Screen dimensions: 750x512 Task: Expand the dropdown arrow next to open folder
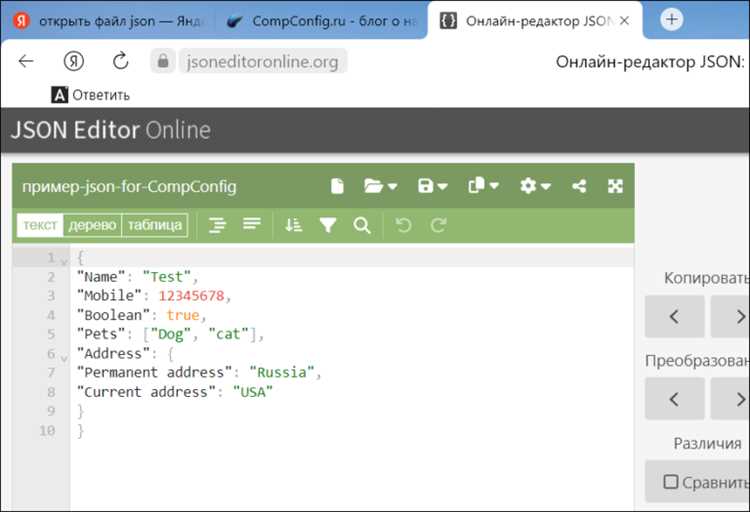point(393,186)
